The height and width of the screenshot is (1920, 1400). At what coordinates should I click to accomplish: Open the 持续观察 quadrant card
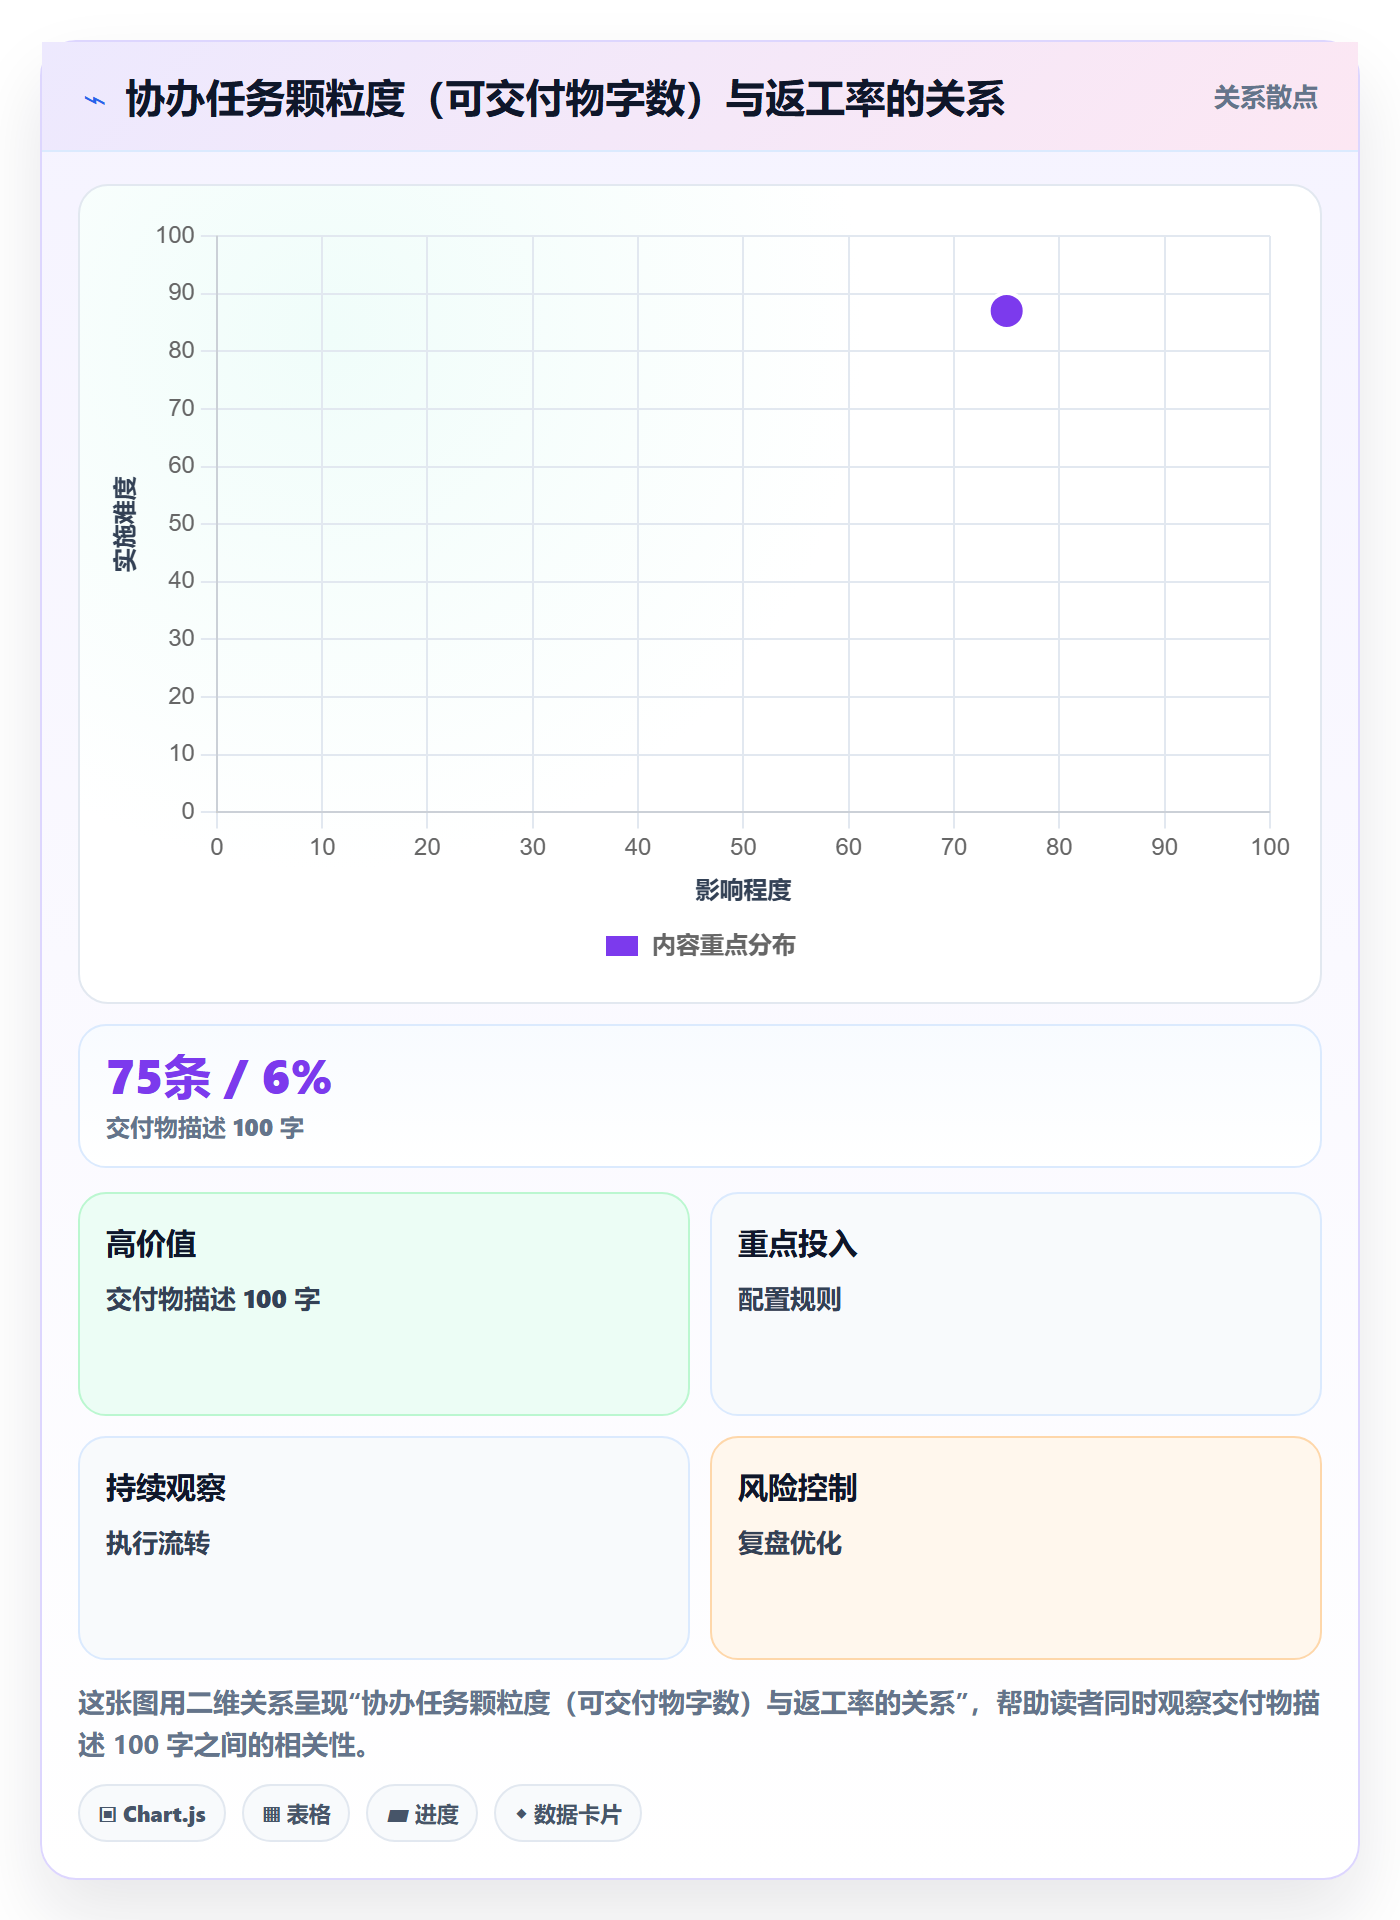coord(384,1547)
